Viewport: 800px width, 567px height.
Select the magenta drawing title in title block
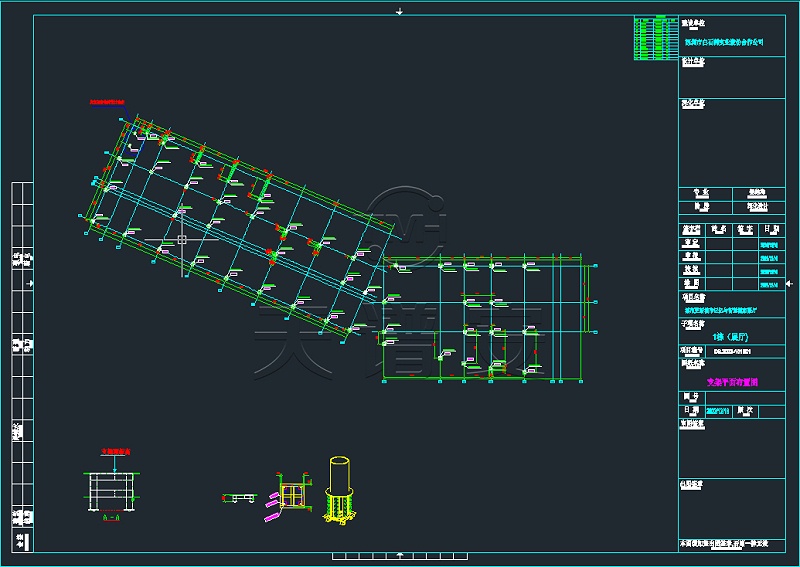[734, 382]
